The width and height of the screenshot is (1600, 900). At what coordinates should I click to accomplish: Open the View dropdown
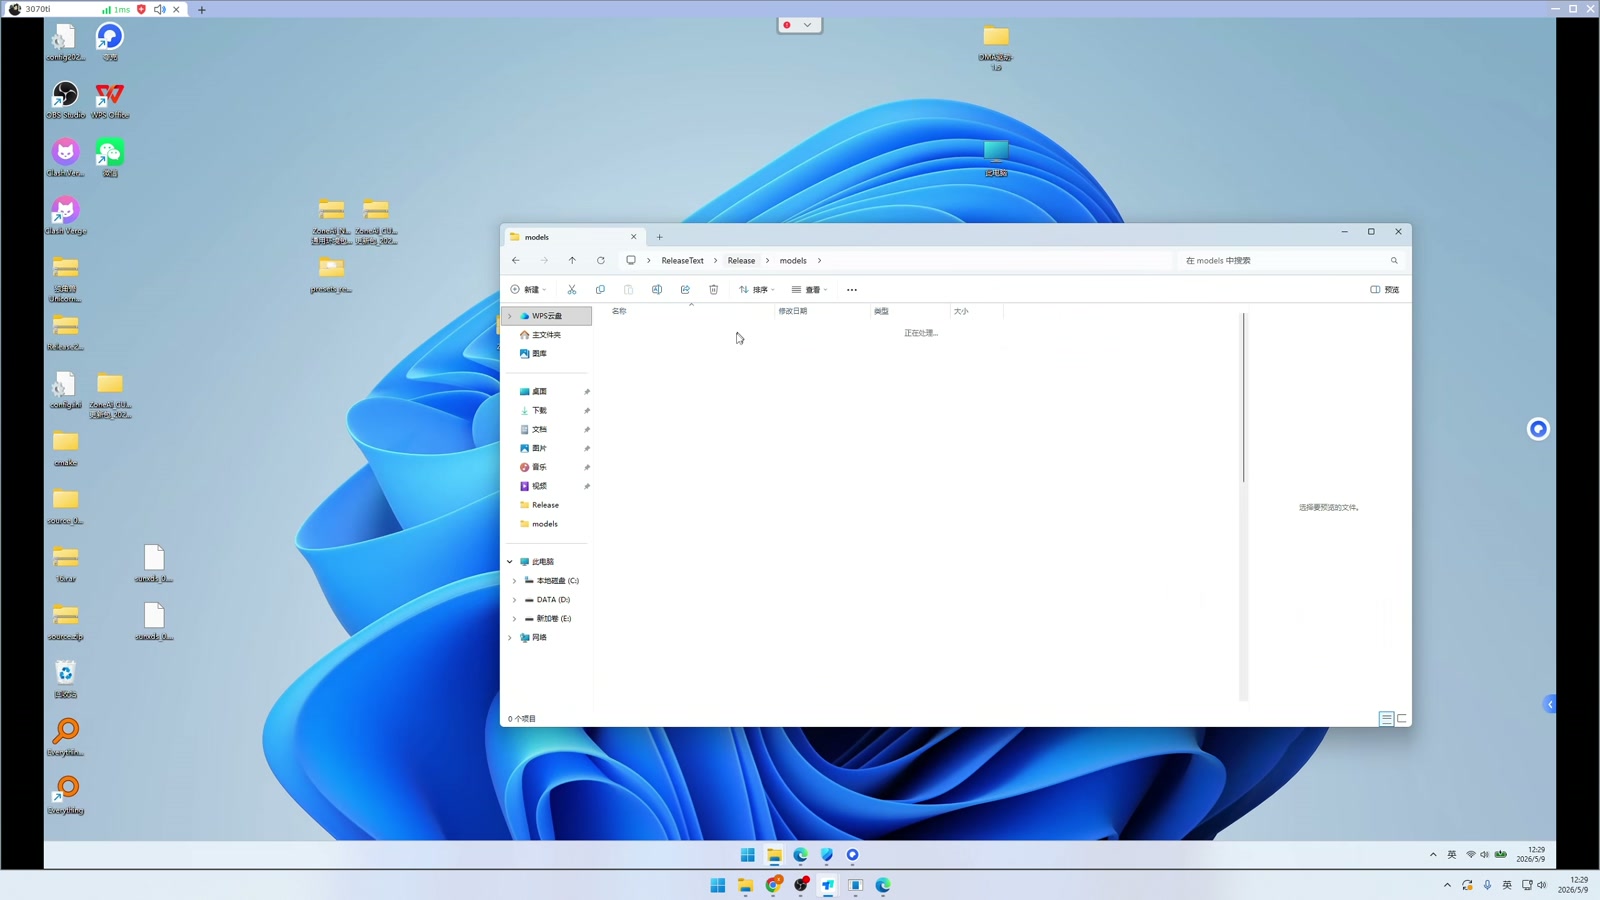click(x=810, y=290)
